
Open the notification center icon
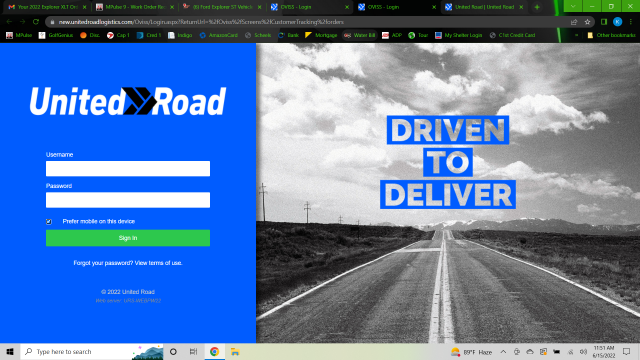click(627, 352)
